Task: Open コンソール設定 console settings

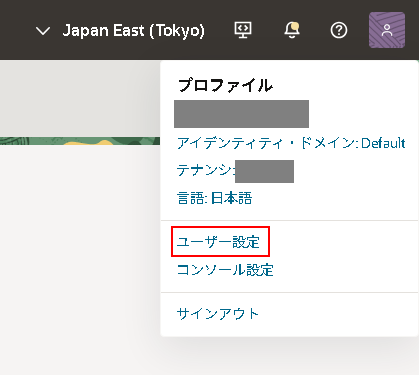Action: [x=225, y=270]
